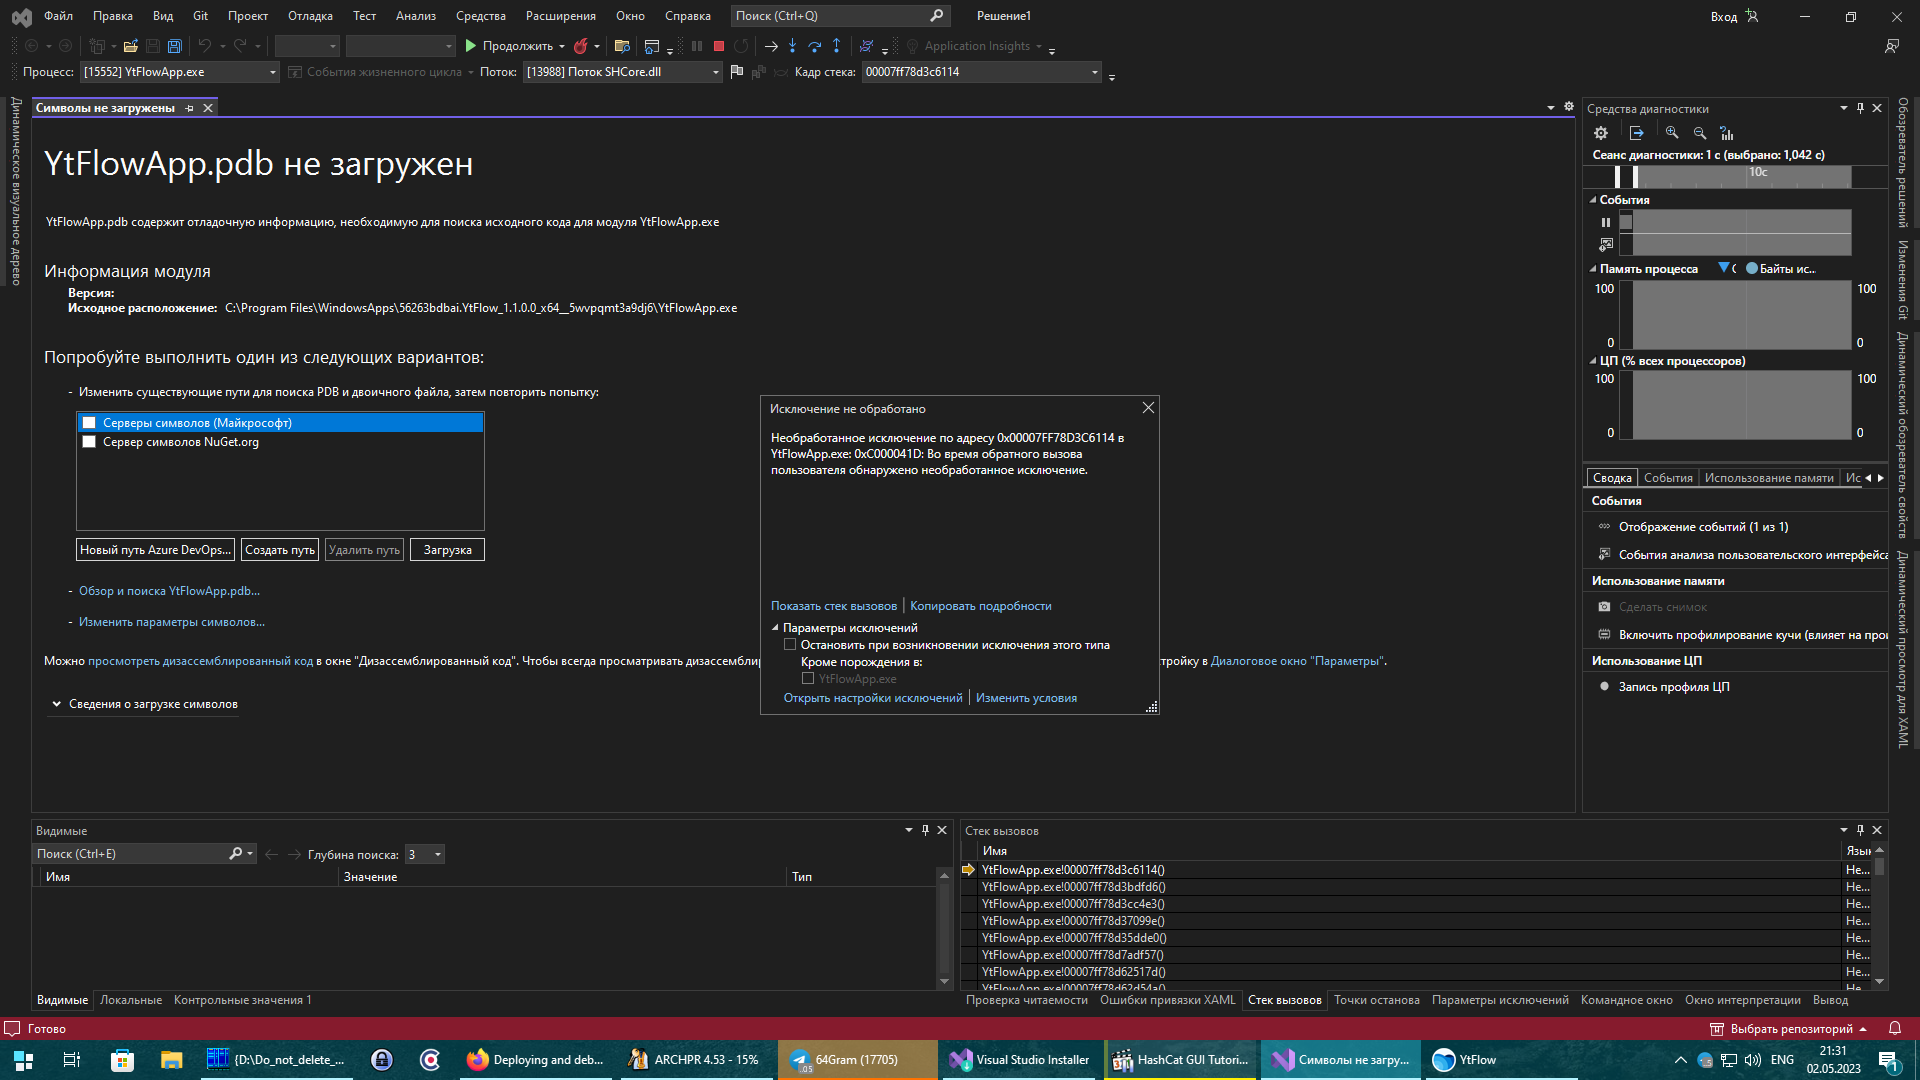This screenshot has width=1920, height=1080.
Task: Open the Кадр стека dropdown
Action: click(x=1094, y=71)
